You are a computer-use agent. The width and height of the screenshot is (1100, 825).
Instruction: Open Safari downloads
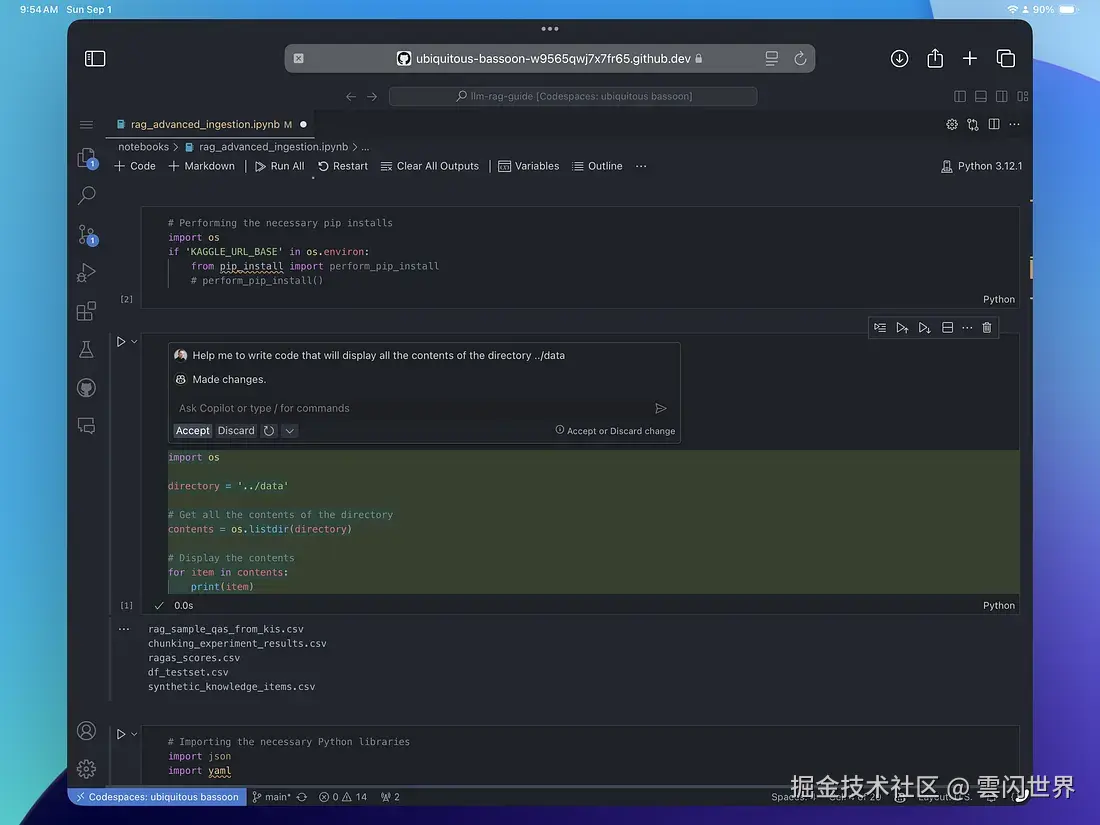pyautogui.click(x=899, y=58)
